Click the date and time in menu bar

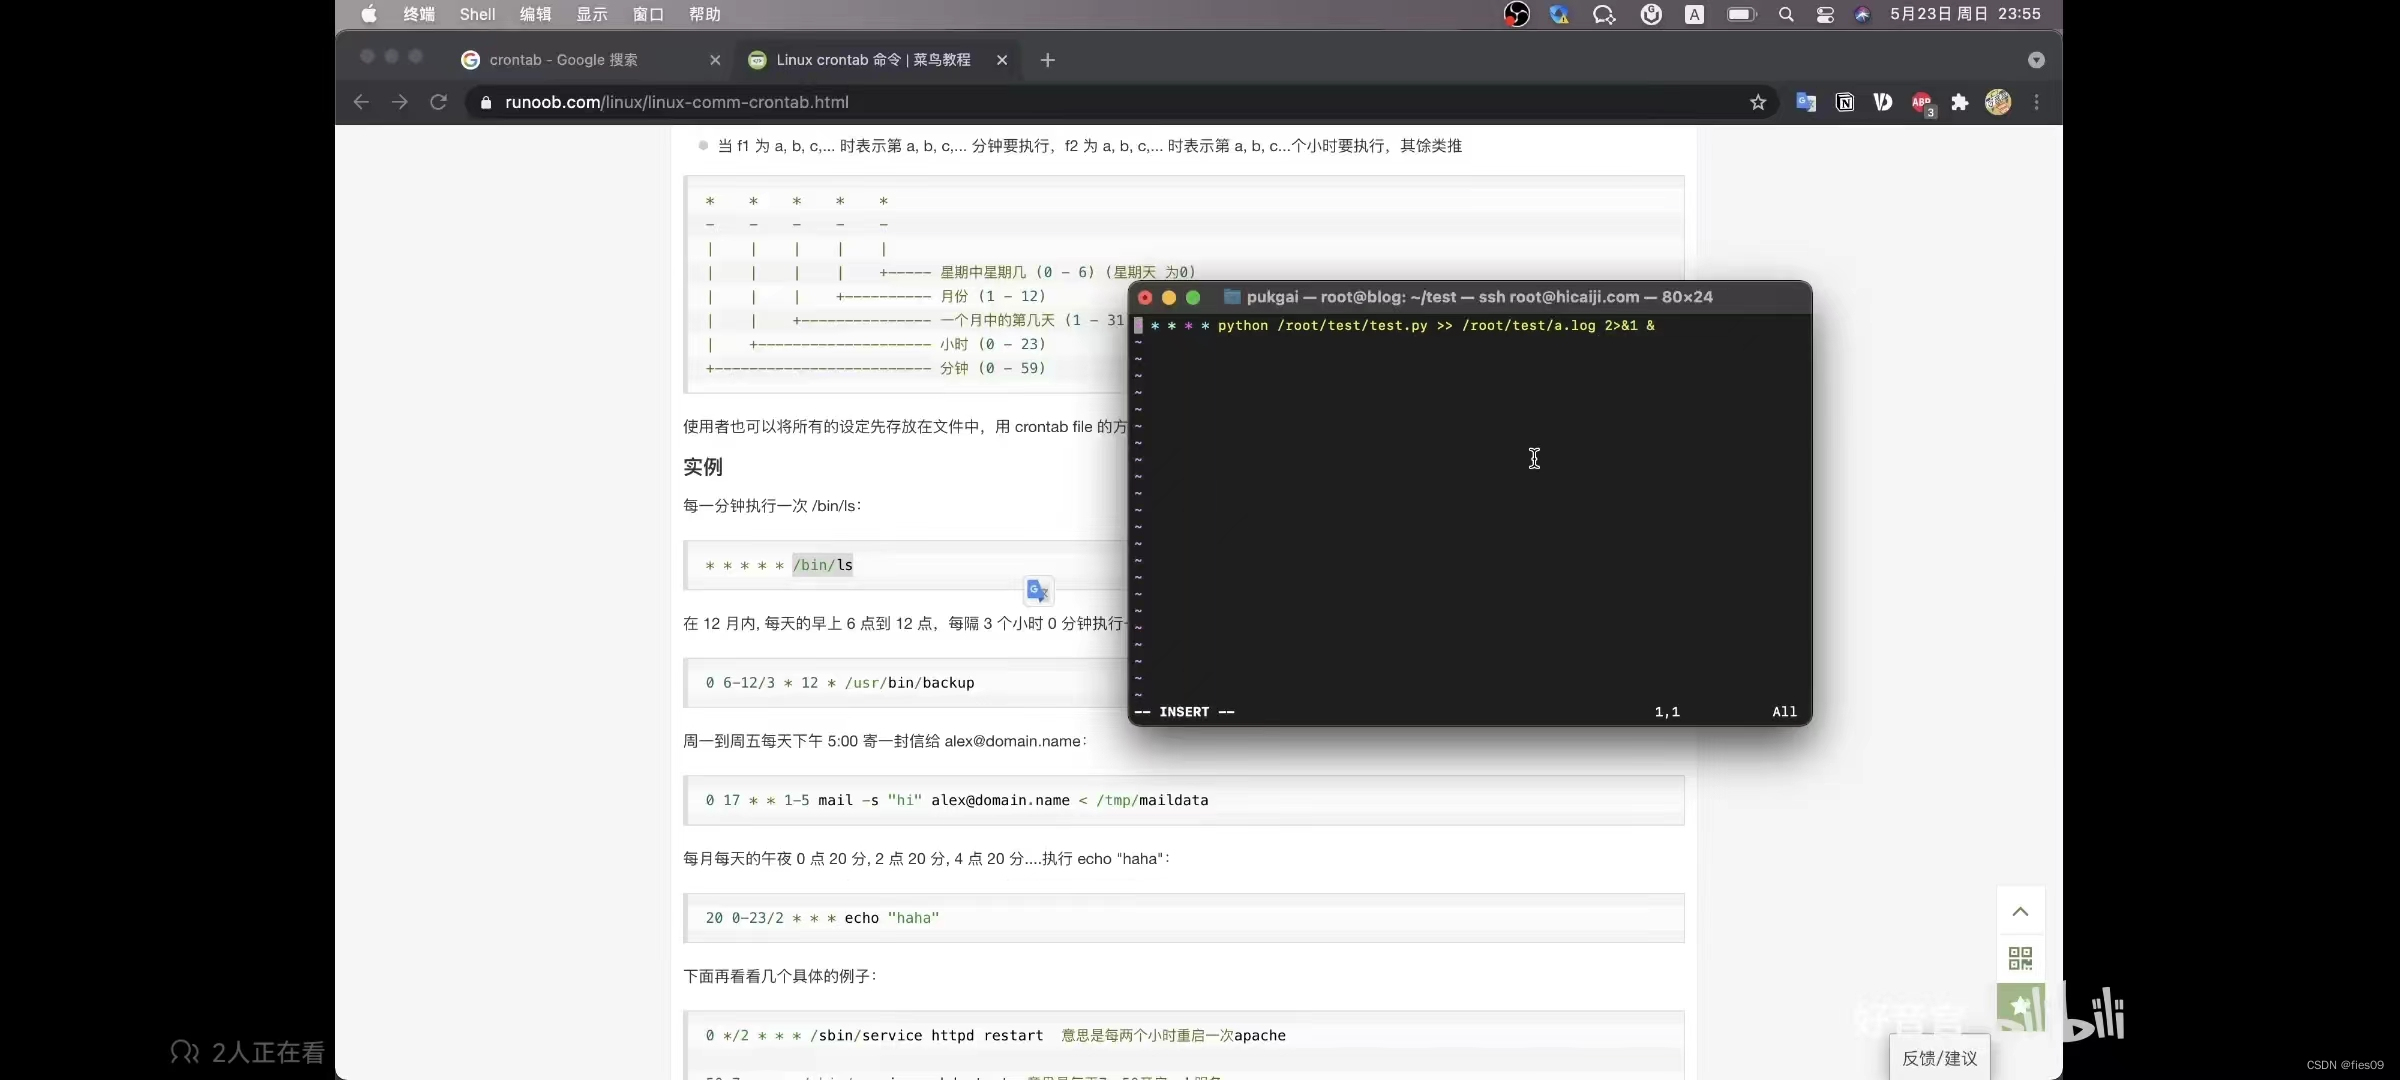pyautogui.click(x=1965, y=14)
